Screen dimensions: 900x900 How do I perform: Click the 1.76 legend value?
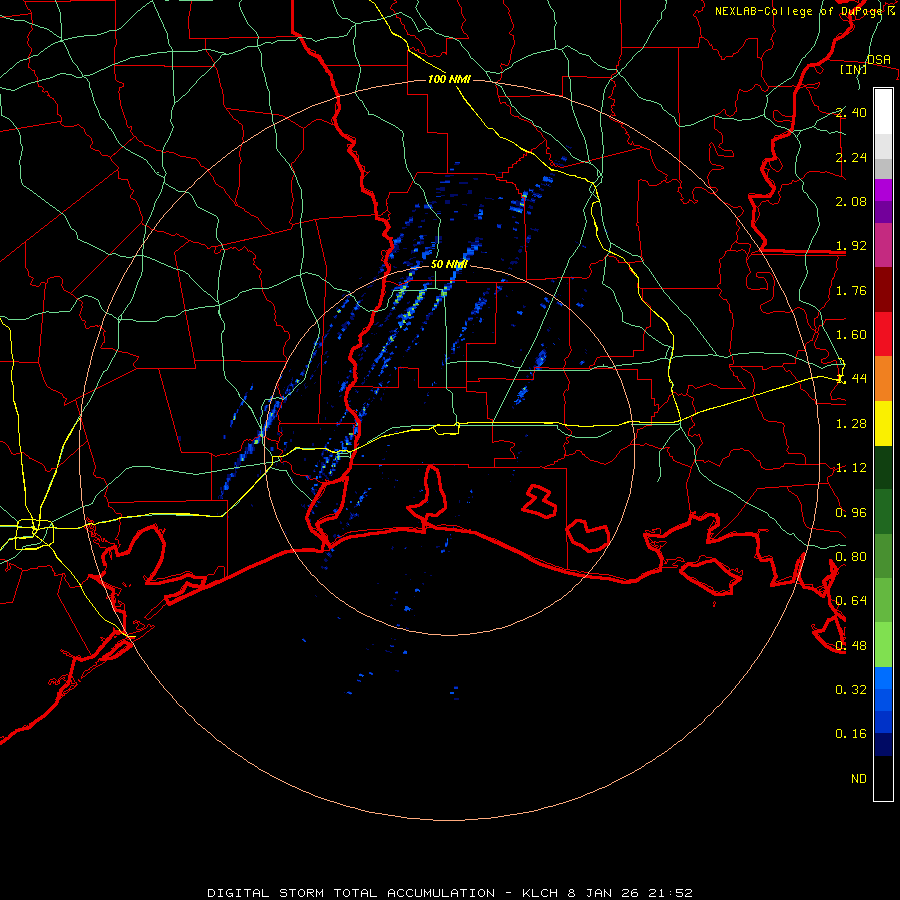(x=851, y=290)
